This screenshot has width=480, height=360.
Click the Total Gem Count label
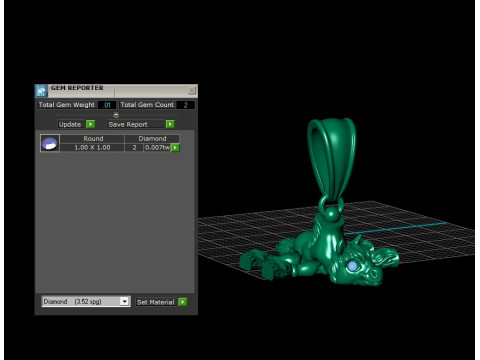[147, 105]
